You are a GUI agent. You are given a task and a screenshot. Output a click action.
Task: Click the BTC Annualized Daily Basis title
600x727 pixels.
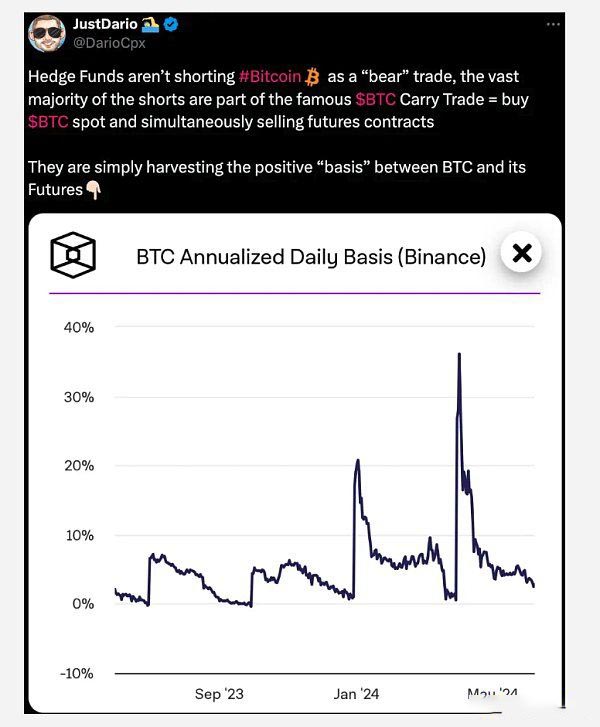[x=311, y=257]
